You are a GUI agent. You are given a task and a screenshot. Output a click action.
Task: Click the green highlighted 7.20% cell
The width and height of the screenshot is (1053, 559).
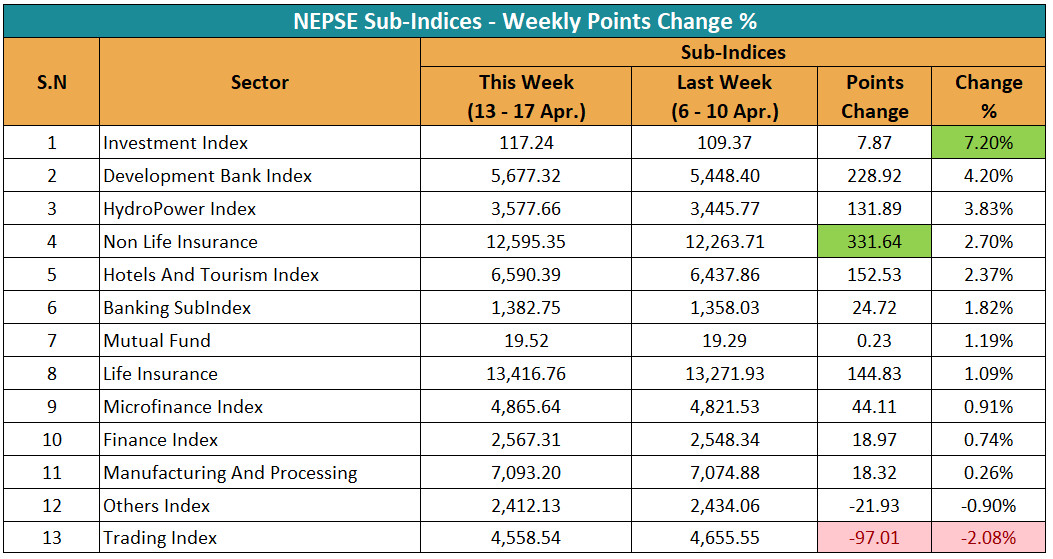click(988, 143)
